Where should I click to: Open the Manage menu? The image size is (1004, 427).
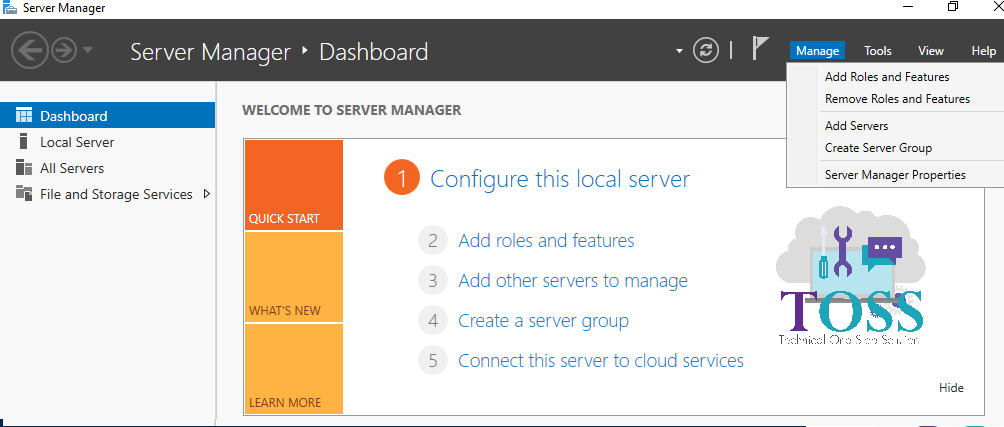click(x=818, y=51)
